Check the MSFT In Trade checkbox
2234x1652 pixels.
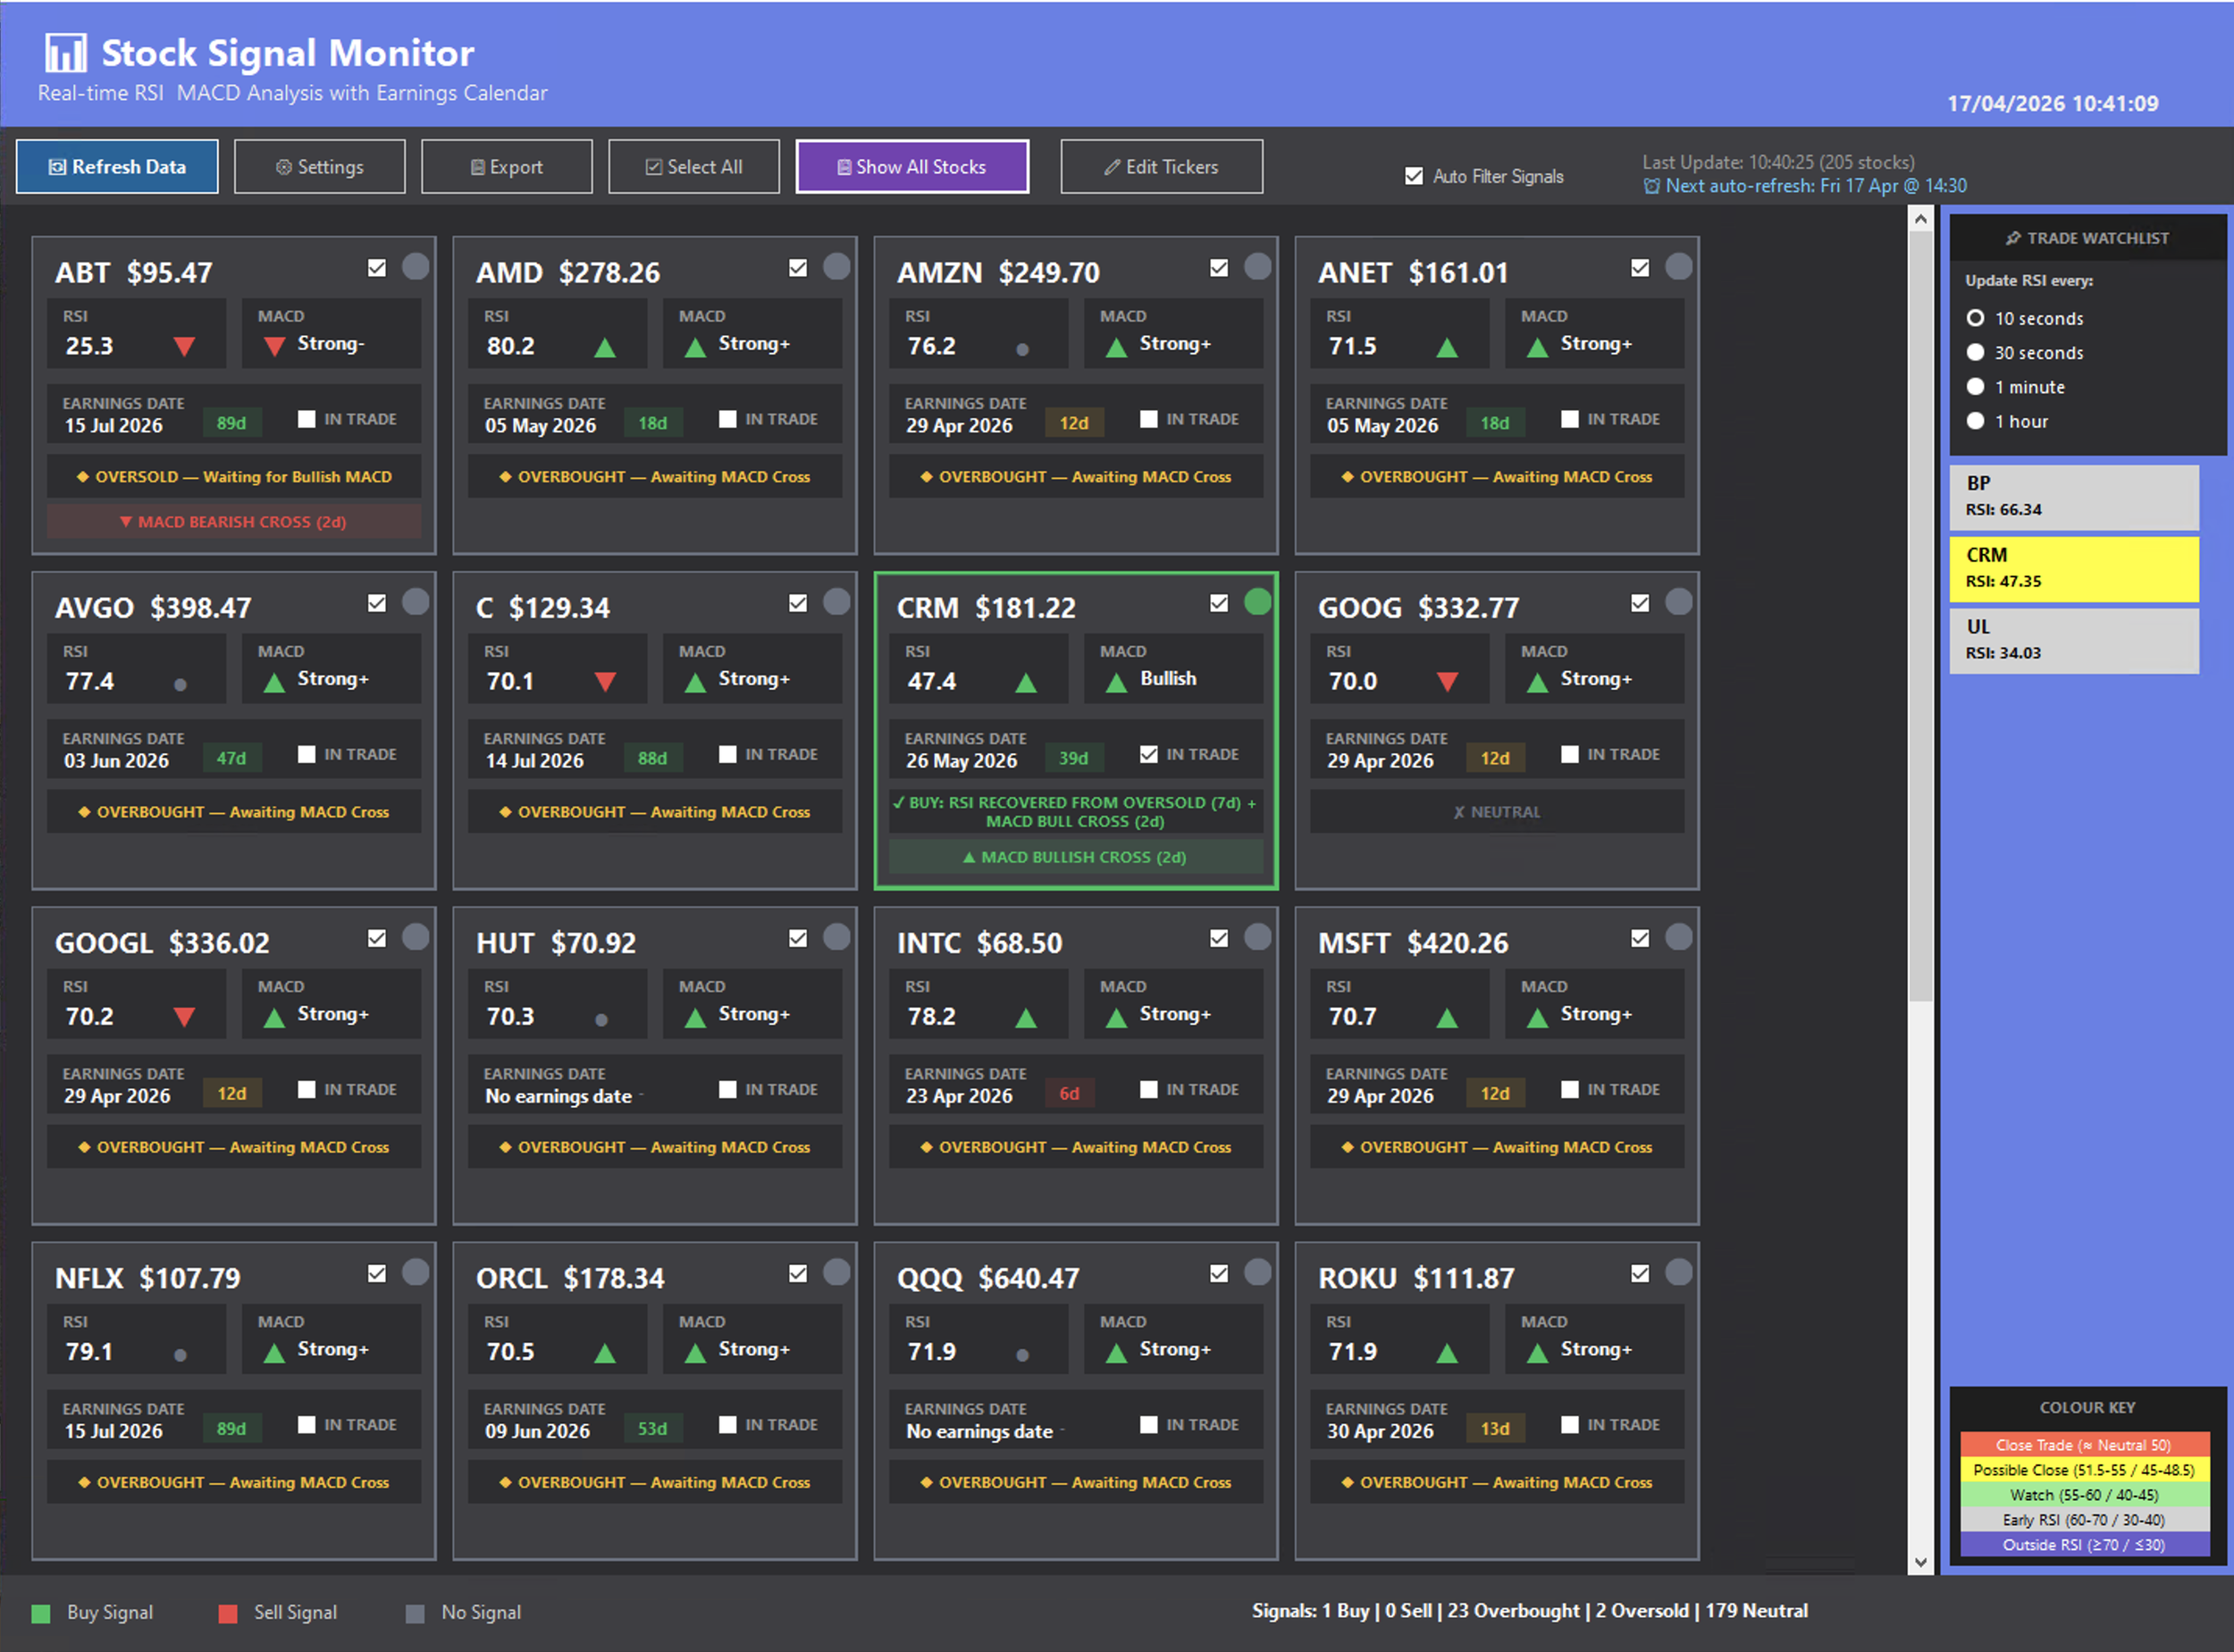[x=1569, y=1088]
